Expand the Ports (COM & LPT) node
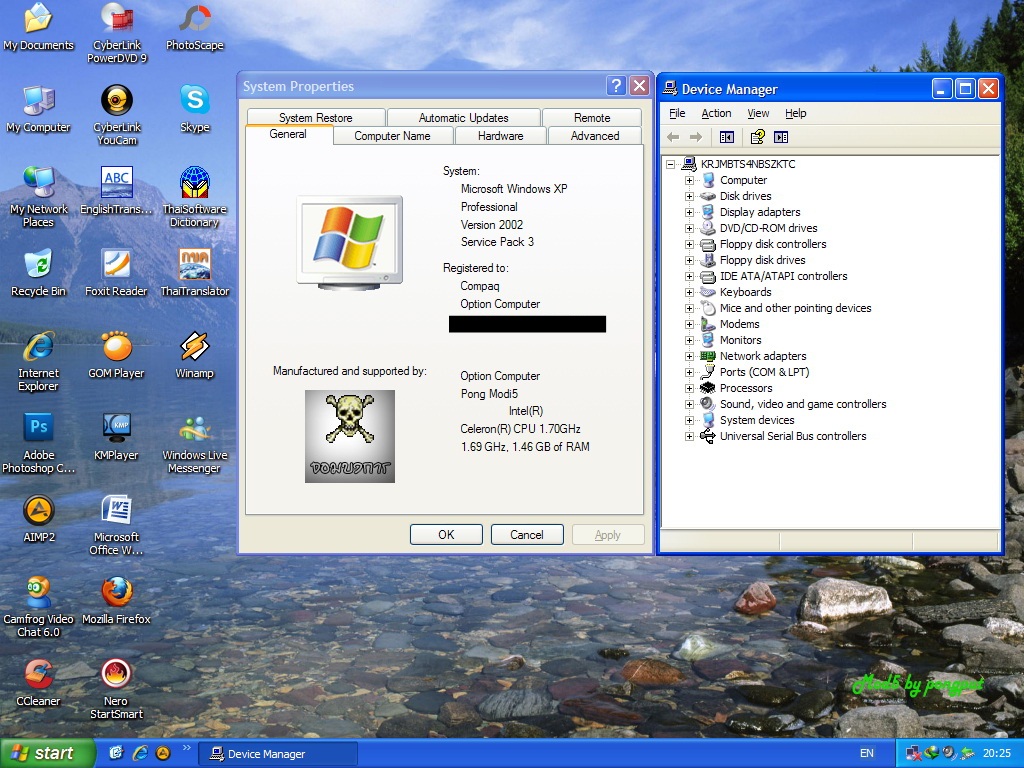Screen dimensions: 1024x768 click(689, 372)
